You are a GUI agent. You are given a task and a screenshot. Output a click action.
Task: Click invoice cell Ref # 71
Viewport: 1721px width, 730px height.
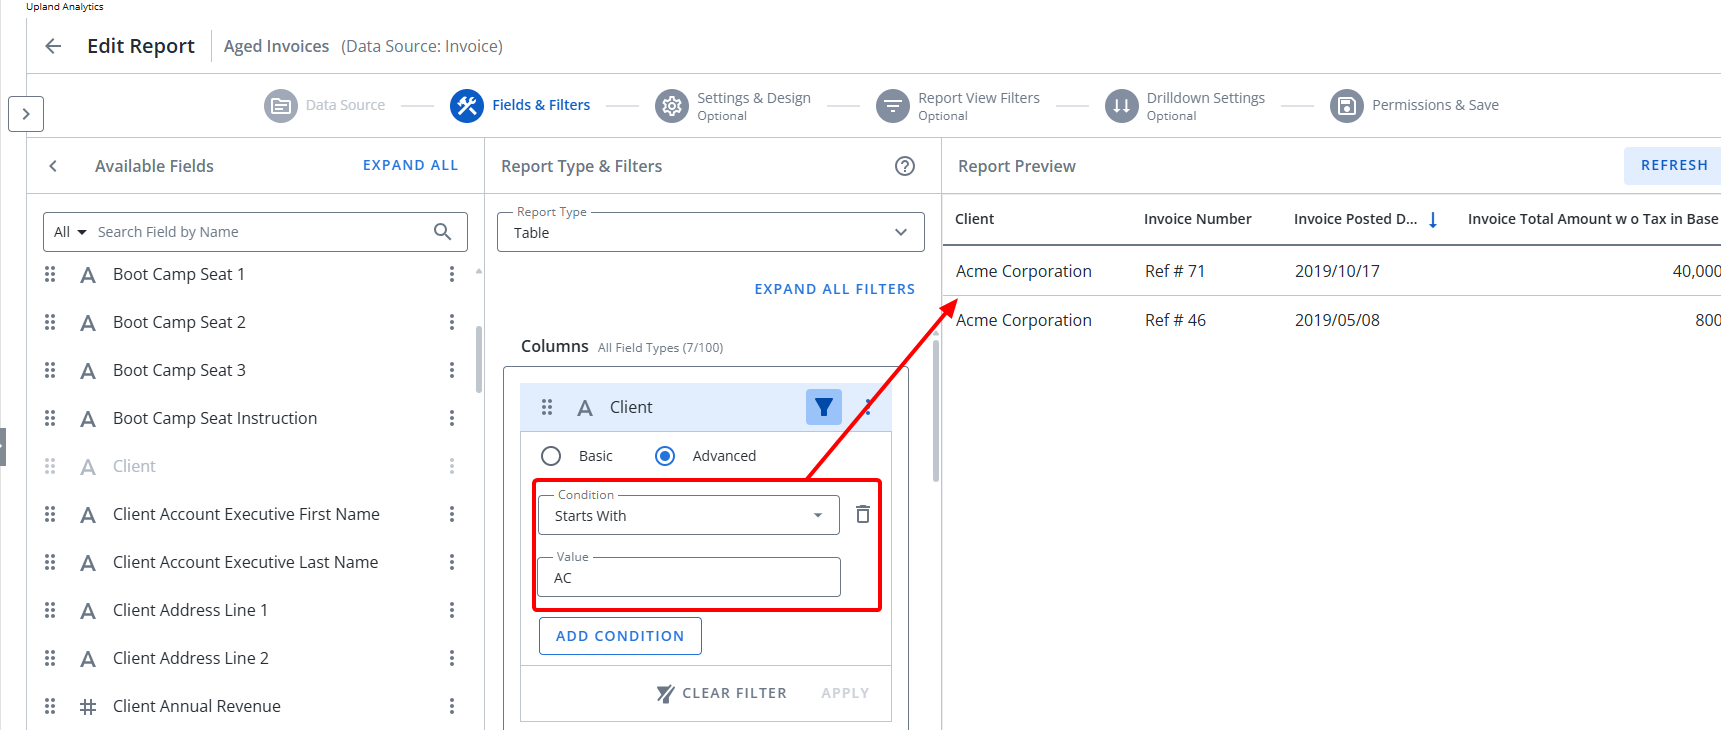[1175, 271]
